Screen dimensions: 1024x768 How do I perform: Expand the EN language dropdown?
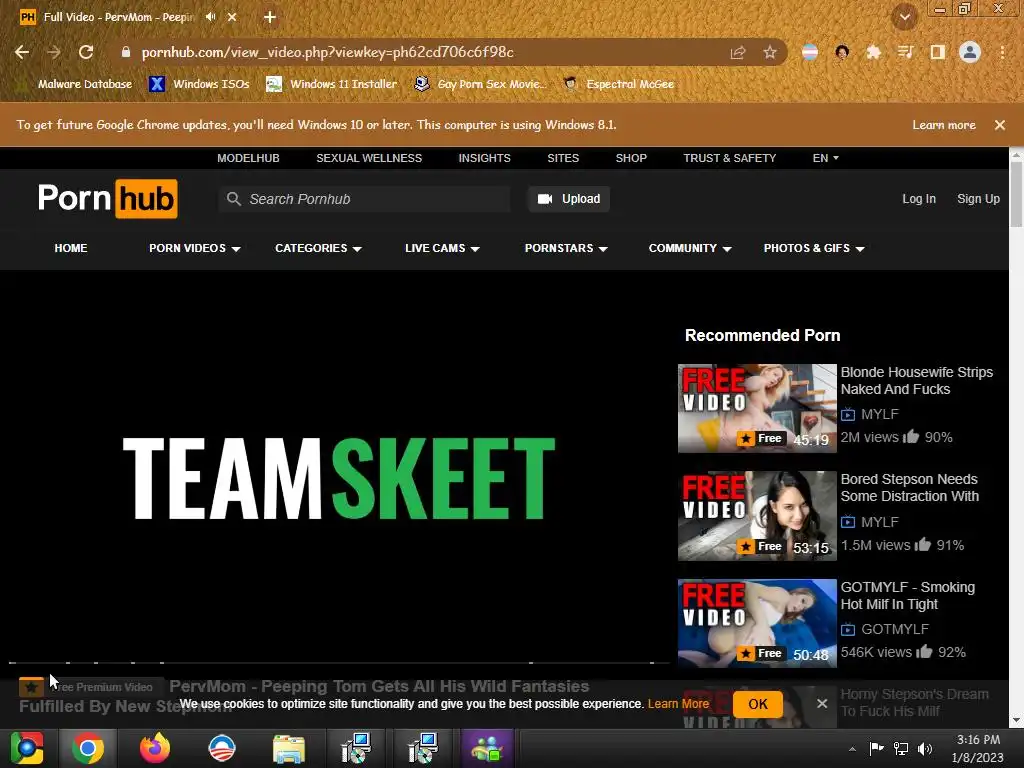coord(825,158)
